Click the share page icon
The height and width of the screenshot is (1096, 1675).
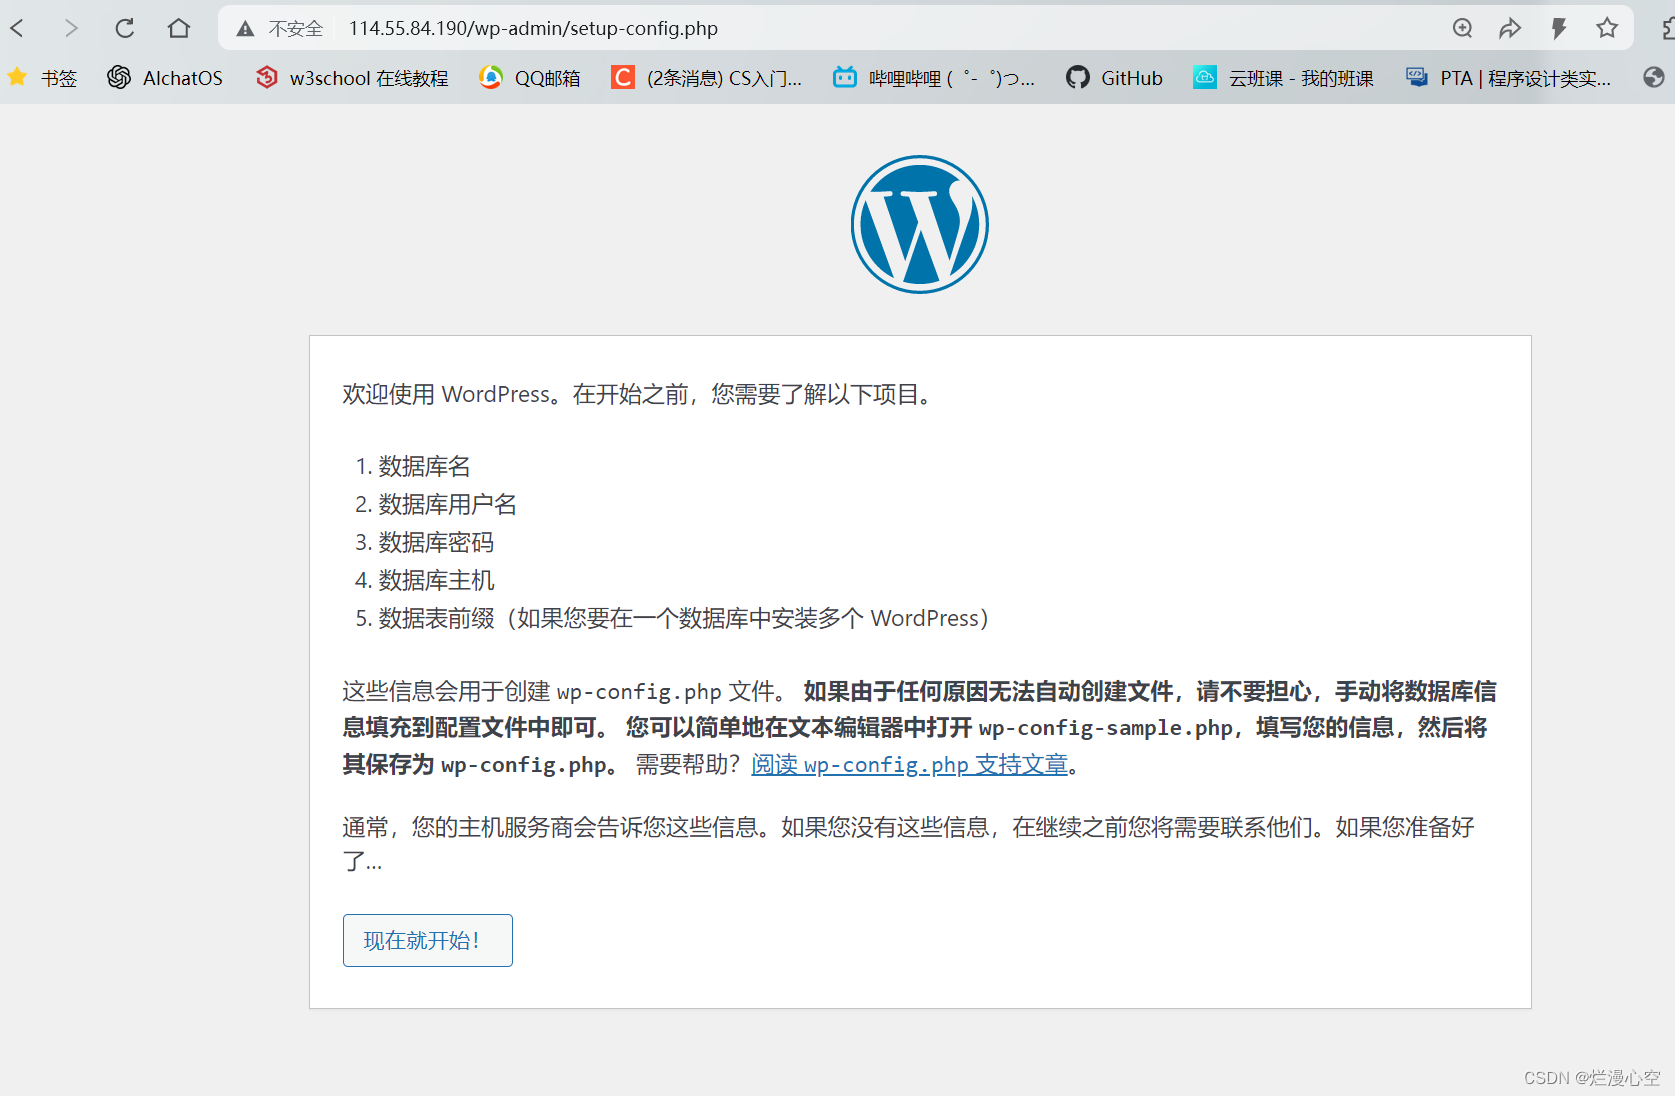pos(1510,28)
